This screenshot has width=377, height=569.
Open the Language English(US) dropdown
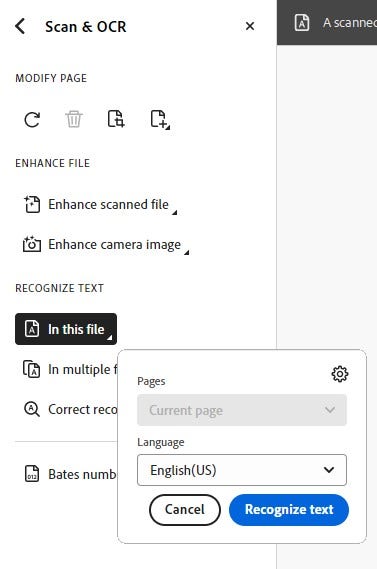(242, 470)
